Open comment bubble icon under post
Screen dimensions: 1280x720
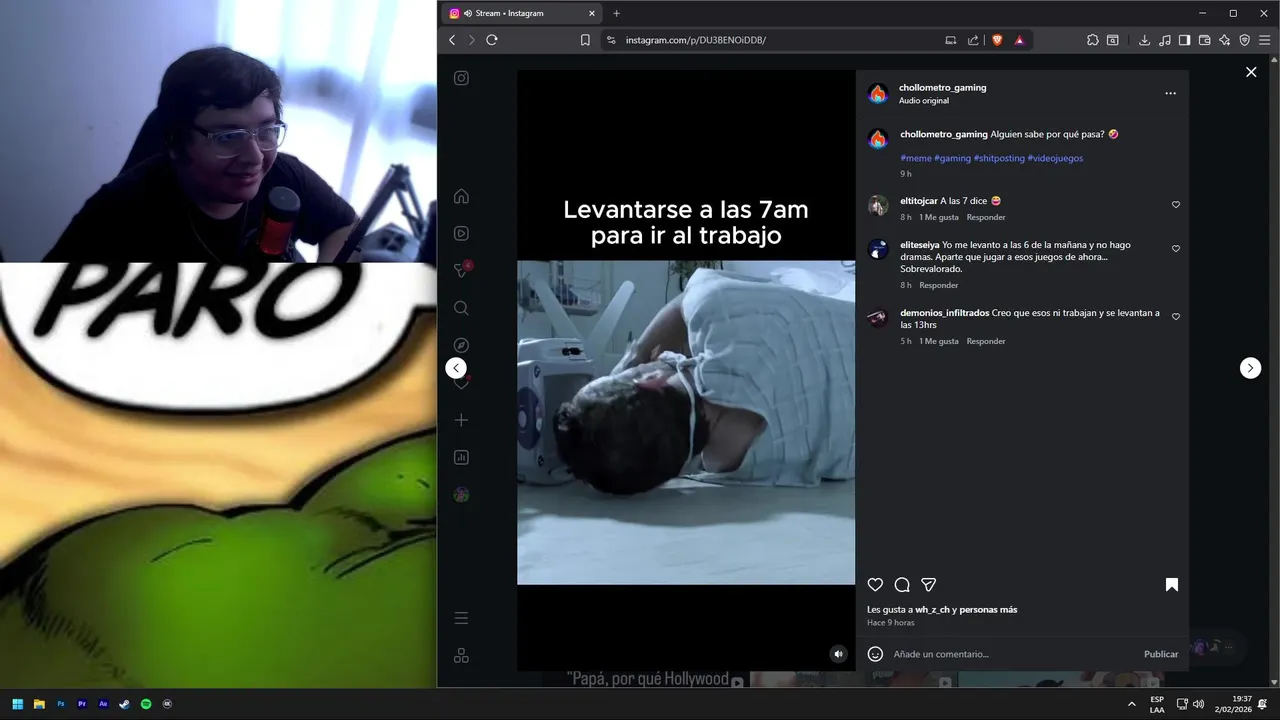[x=902, y=585]
